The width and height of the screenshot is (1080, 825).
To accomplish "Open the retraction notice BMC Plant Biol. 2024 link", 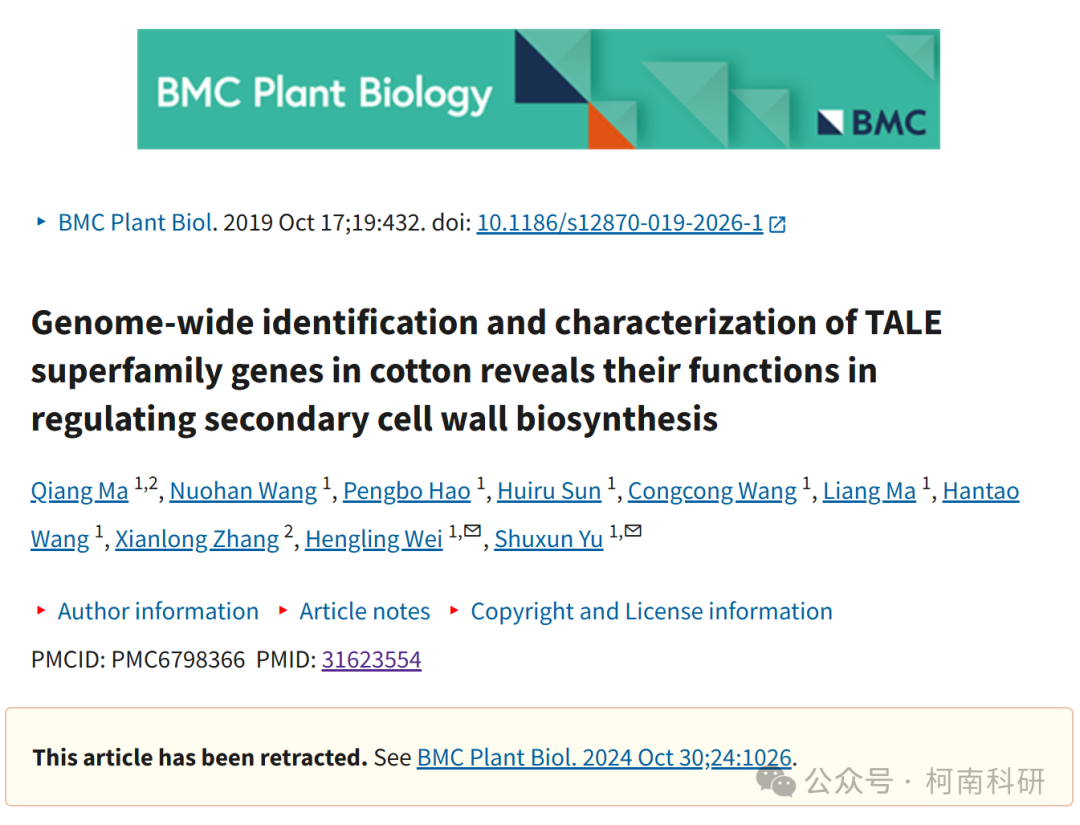I will pos(604,758).
